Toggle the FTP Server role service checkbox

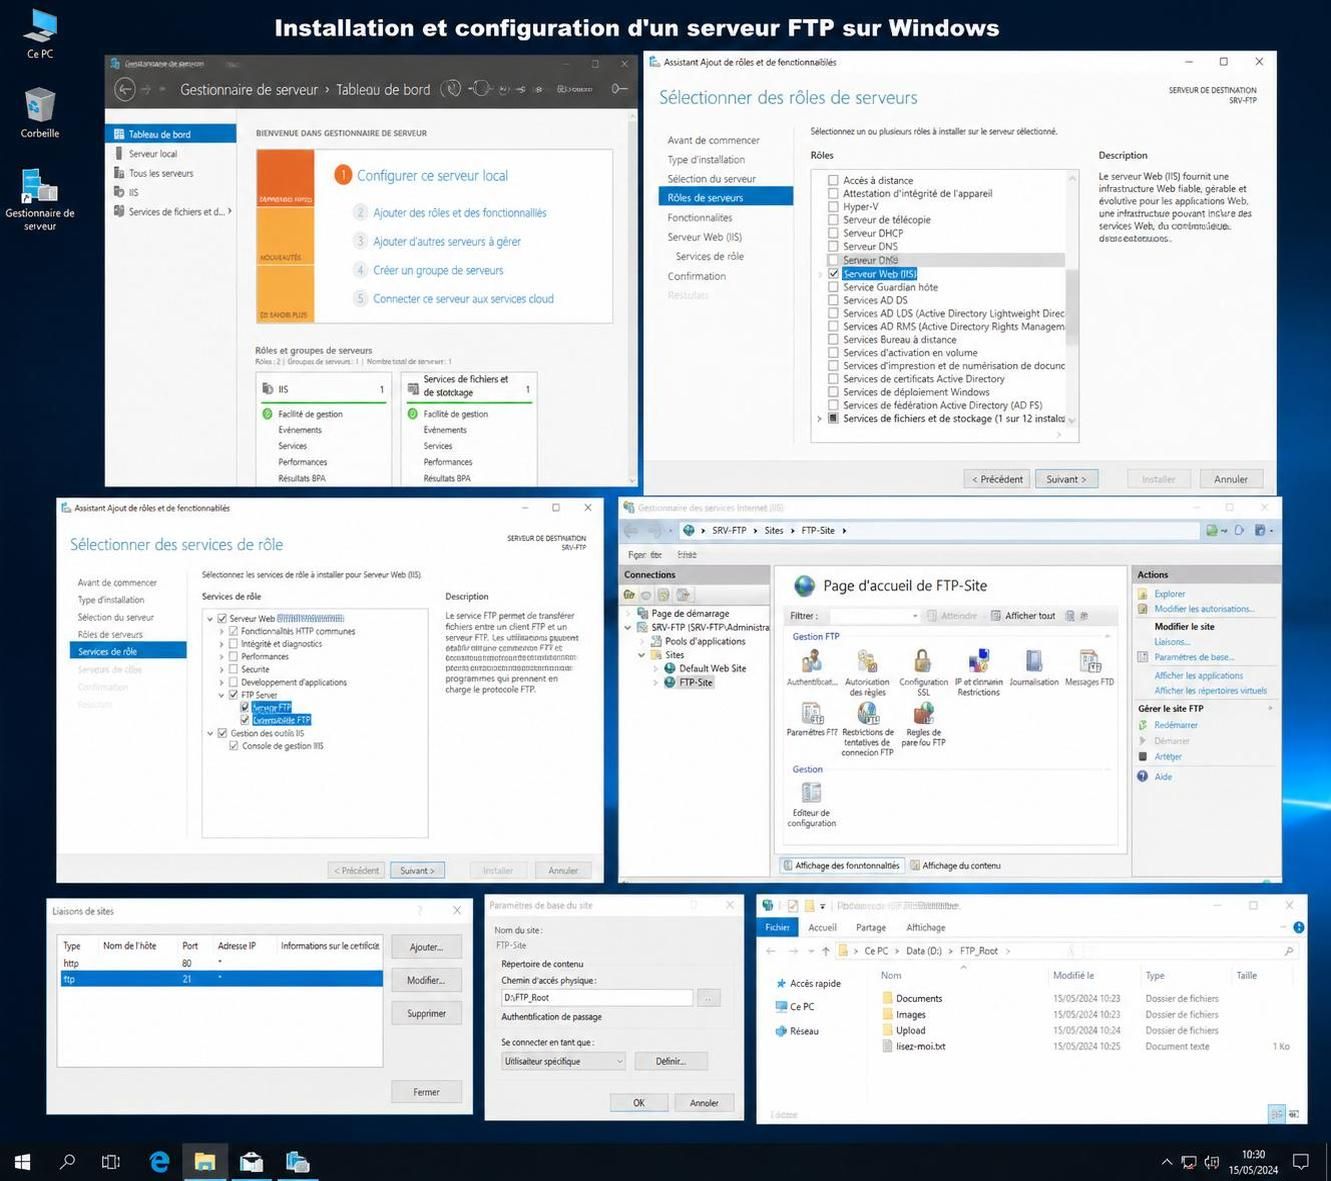pyautogui.click(x=233, y=695)
